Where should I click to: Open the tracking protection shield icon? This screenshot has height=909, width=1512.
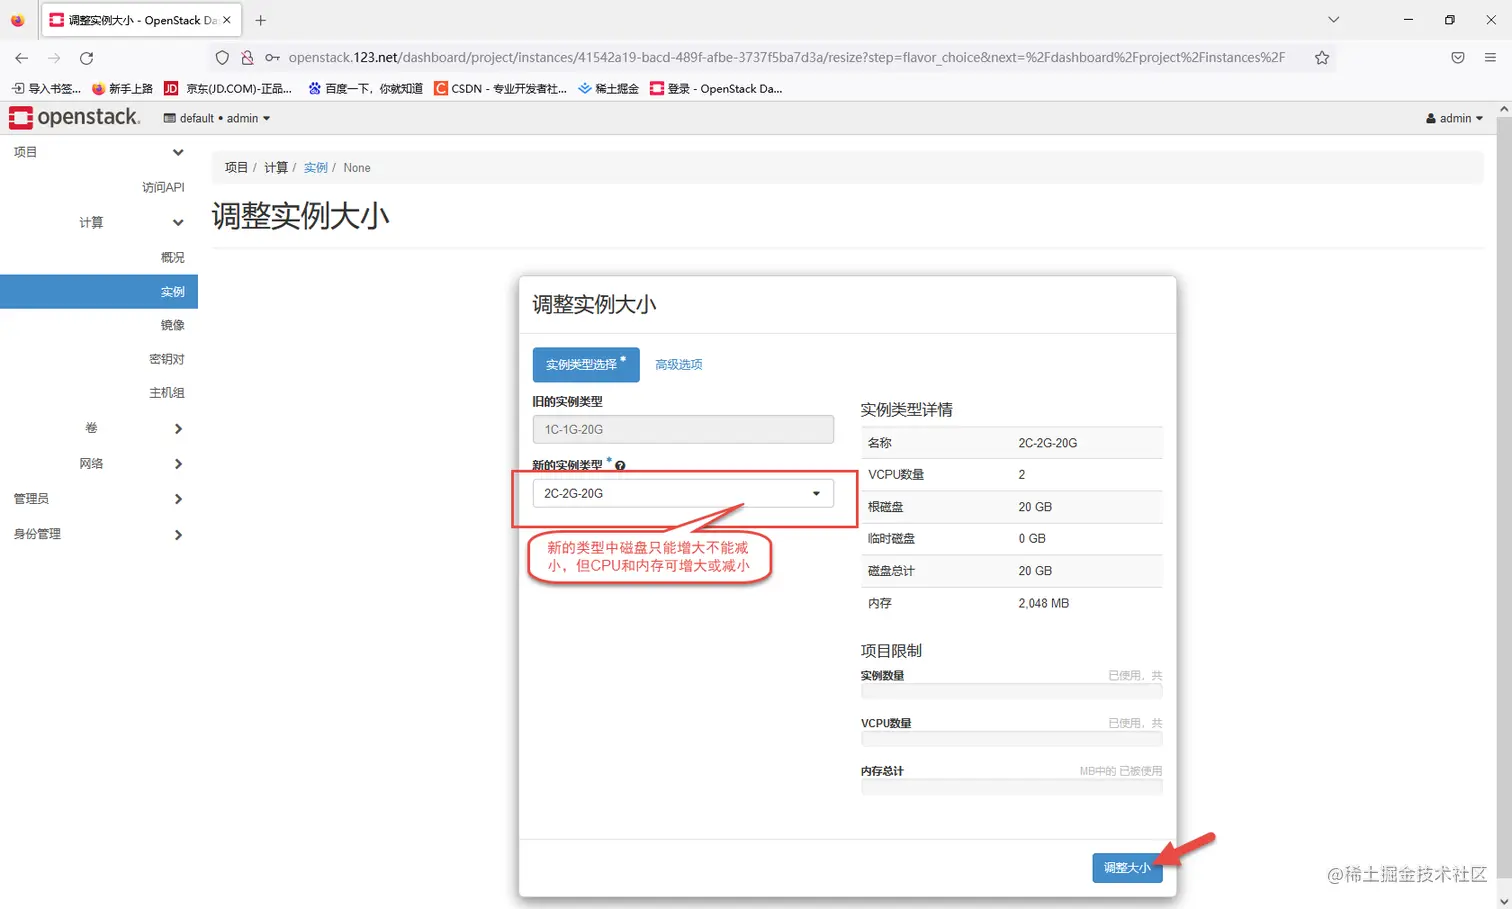[x=221, y=58]
